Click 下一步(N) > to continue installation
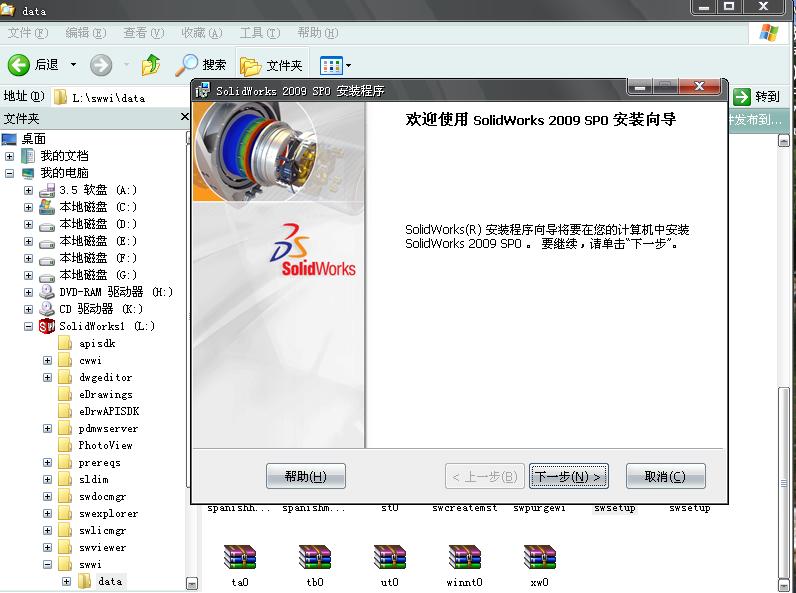The height and width of the screenshot is (593, 796). click(569, 476)
